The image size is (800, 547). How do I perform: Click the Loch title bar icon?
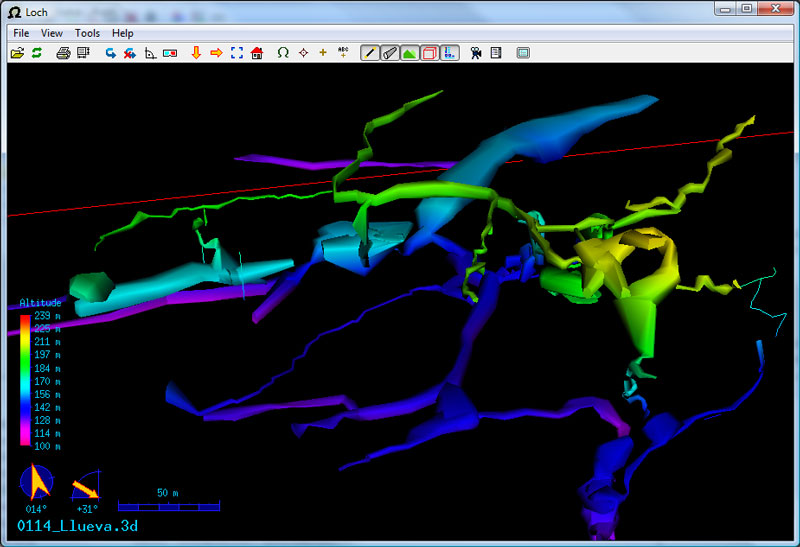tap(15, 12)
